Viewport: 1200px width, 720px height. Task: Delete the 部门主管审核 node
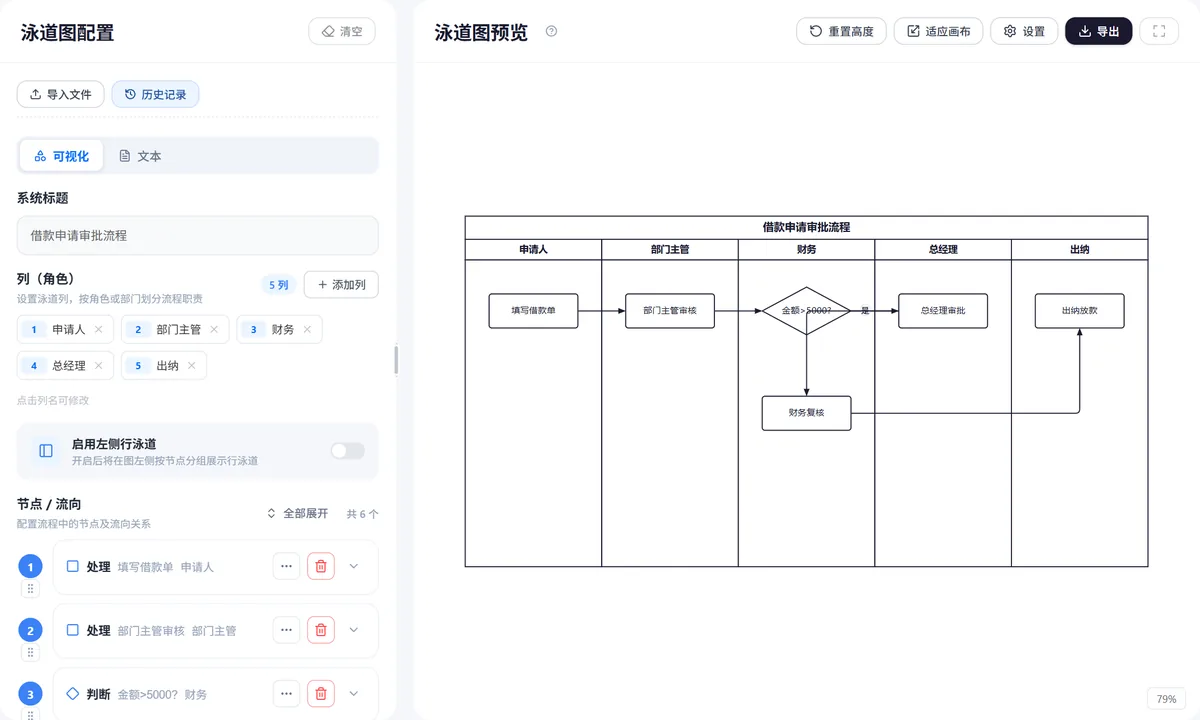click(x=321, y=630)
